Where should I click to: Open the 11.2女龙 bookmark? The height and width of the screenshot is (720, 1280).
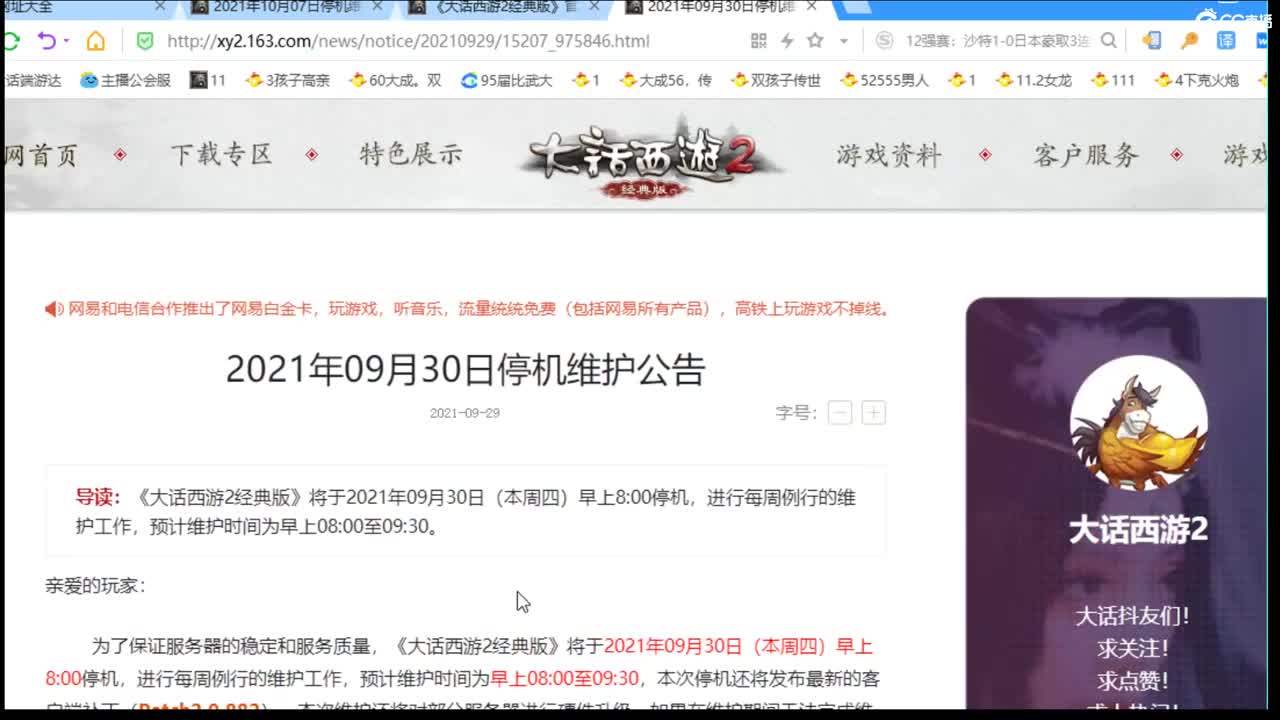coord(1036,80)
